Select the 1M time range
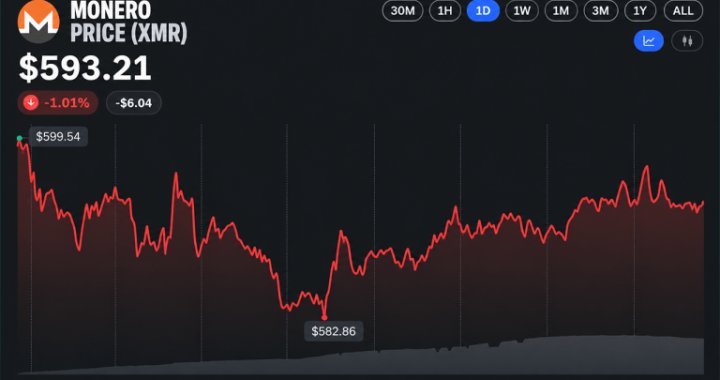Image resolution: width=720 pixels, height=380 pixels. (561, 11)
